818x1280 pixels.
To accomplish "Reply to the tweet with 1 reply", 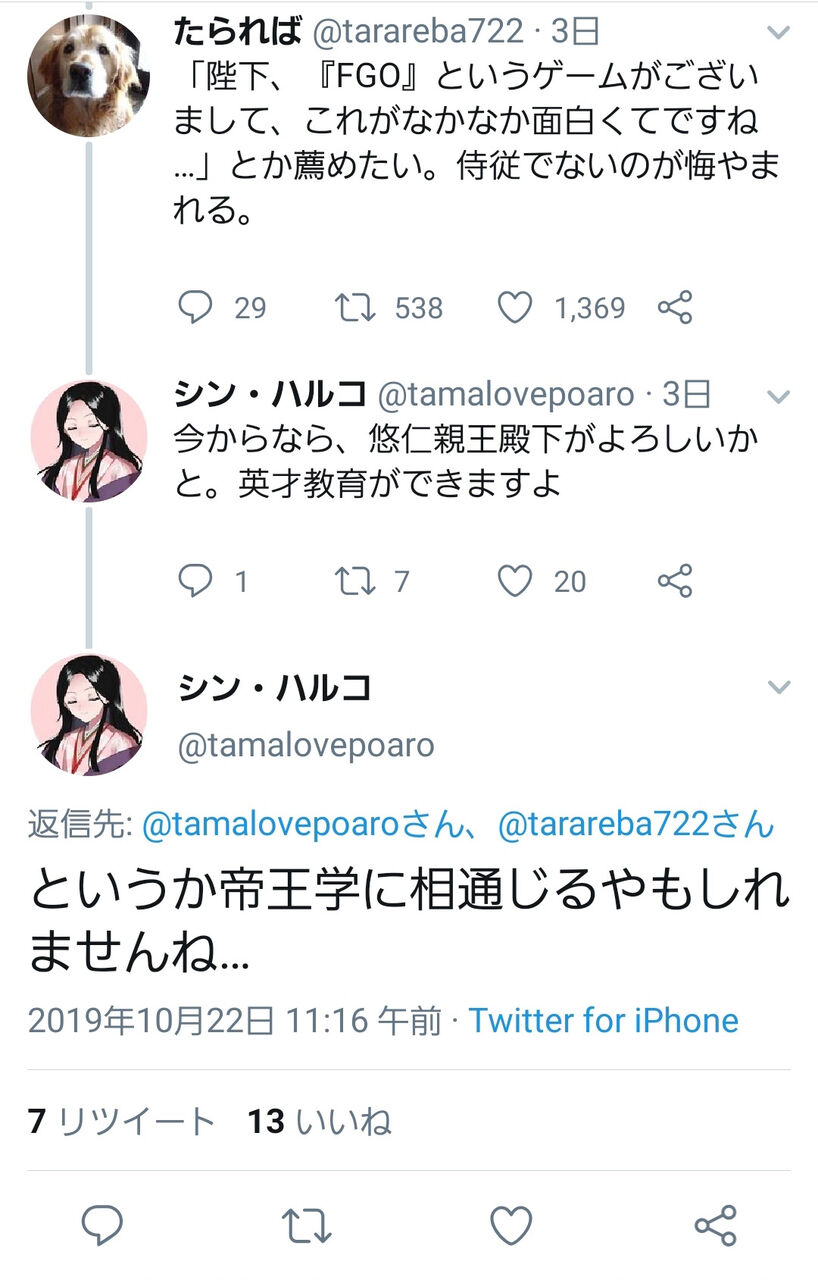I will coord(195,580).
